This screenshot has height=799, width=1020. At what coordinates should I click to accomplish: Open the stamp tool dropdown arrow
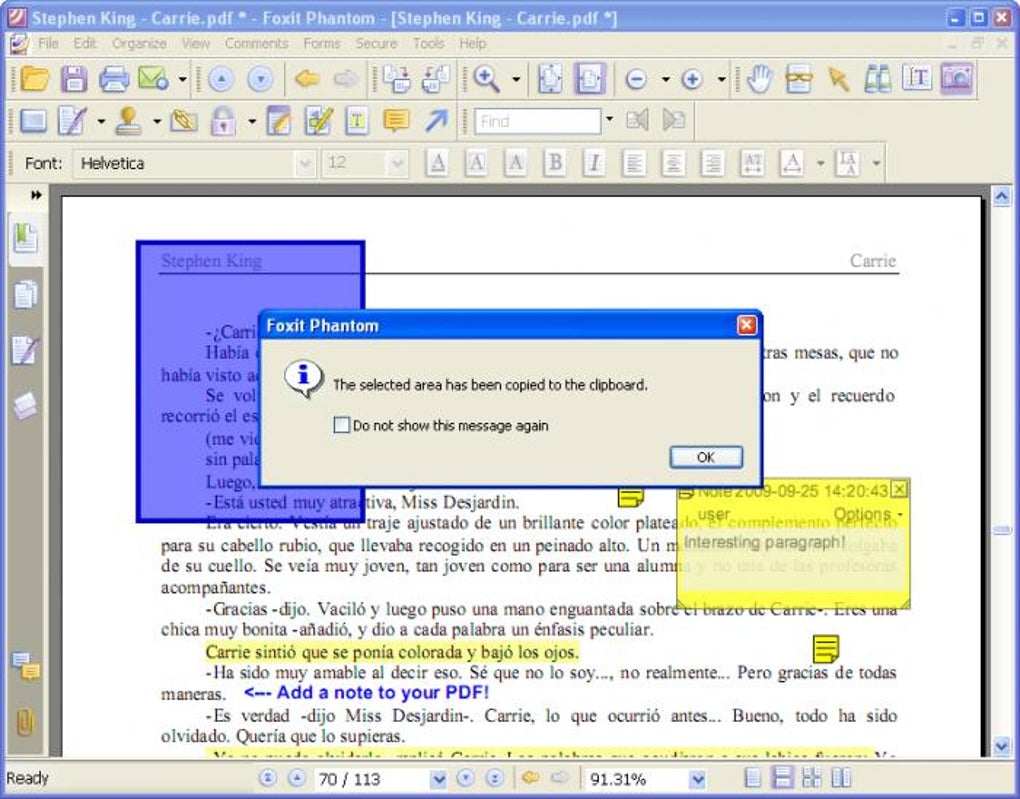pyautogui.click(x=157, y=121)
